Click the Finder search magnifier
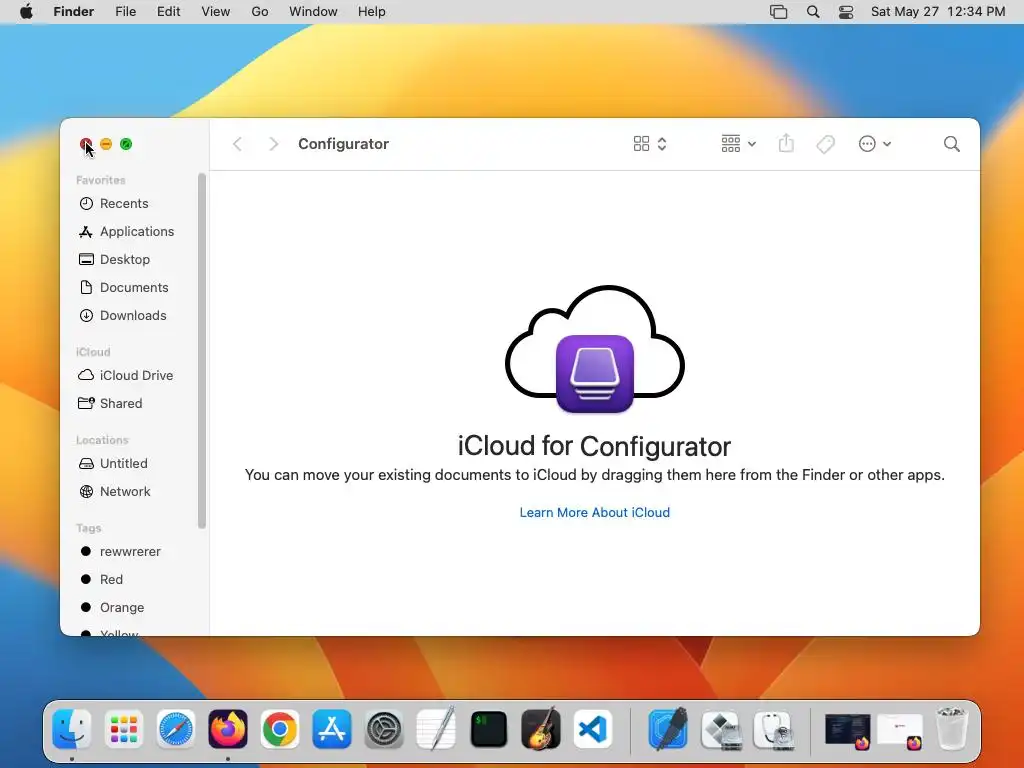The height and width of the screenshot is (768, 1024). point(952,144)
